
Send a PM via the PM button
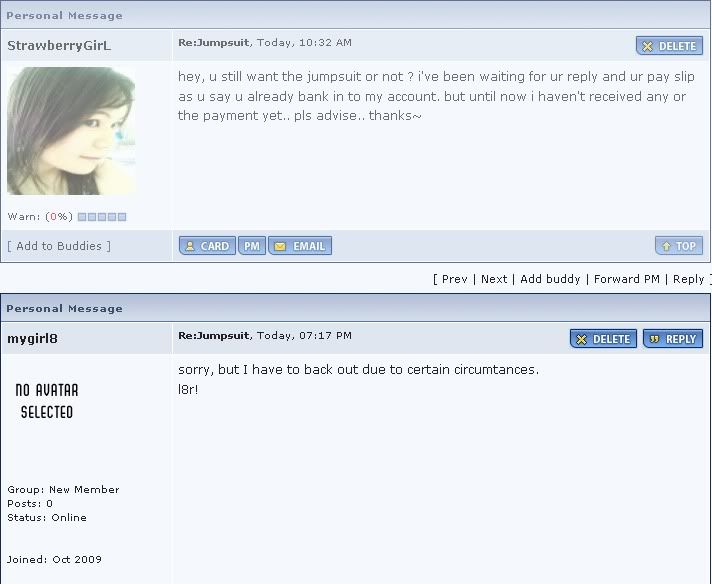[x=252, y=246]
